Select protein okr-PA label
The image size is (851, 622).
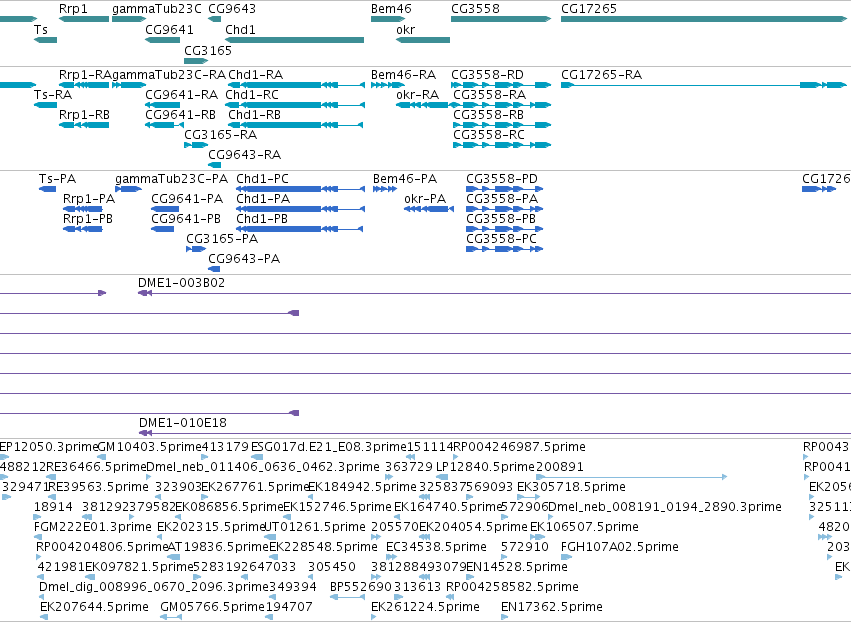pyautogui.click(x=425, y=199)
